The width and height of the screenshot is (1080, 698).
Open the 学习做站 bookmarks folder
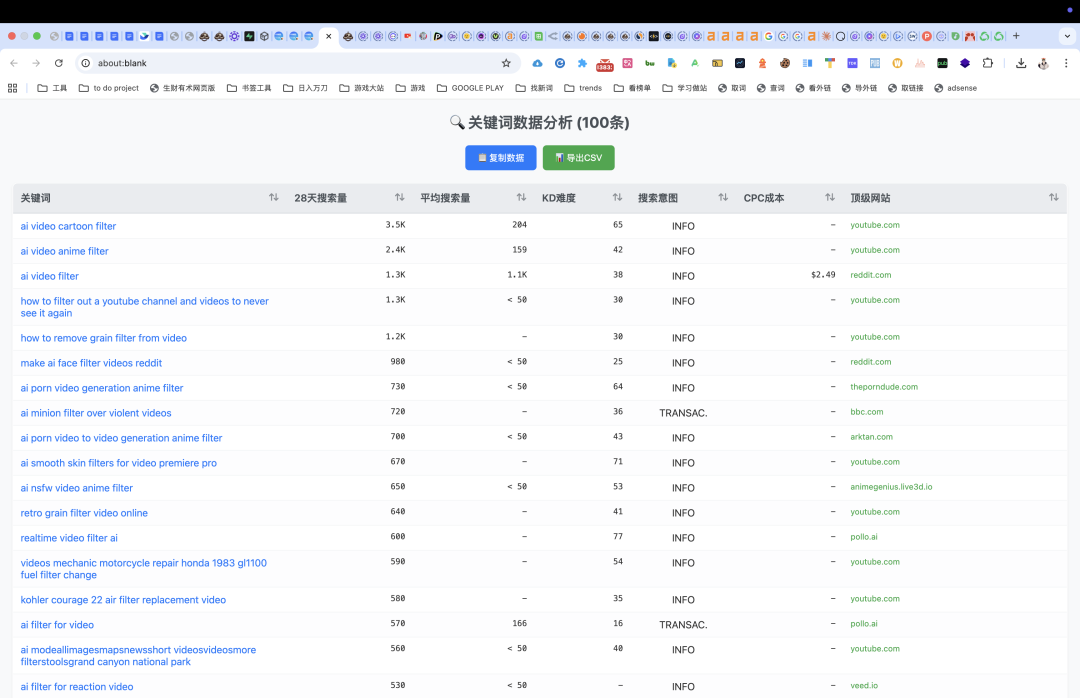[685, 88]
